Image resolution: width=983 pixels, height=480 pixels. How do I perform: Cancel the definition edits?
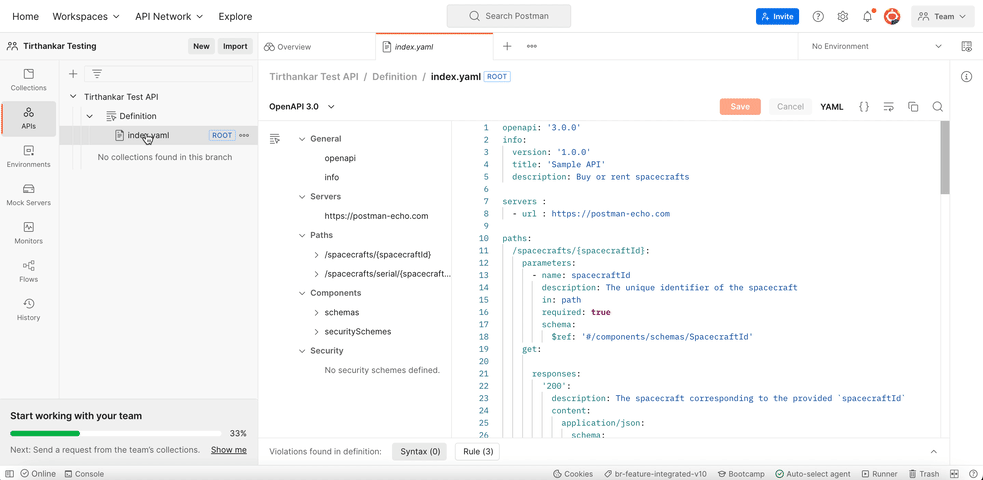(791, 107)
